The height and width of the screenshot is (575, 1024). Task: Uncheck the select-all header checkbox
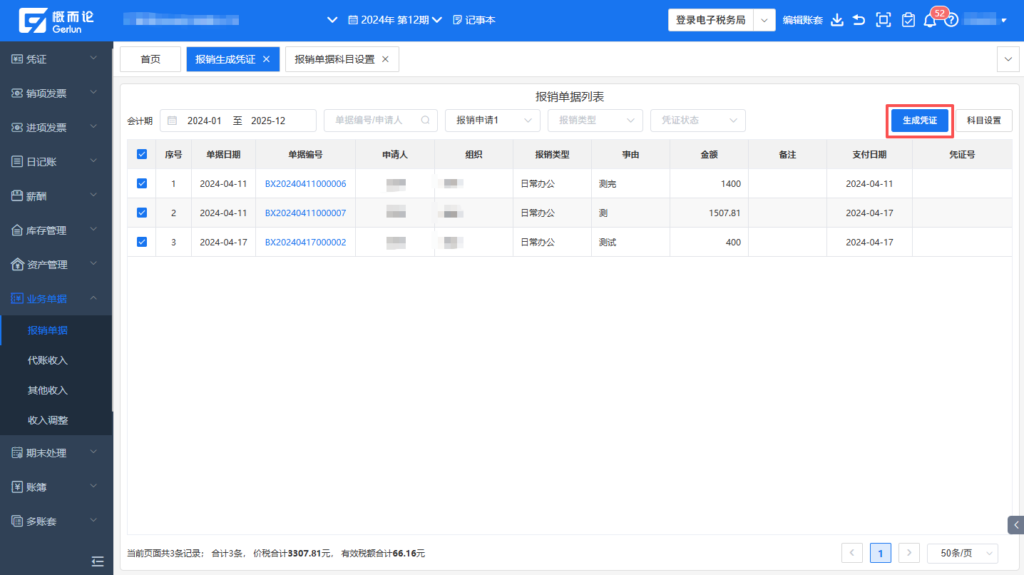point(141,155)
